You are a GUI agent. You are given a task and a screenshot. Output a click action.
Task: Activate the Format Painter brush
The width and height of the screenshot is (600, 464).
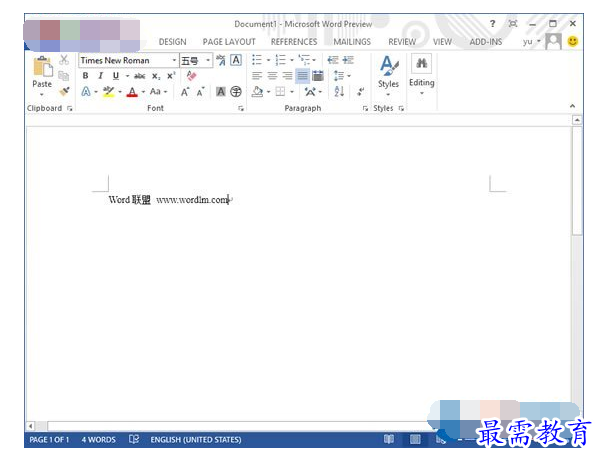pos(64,91)
